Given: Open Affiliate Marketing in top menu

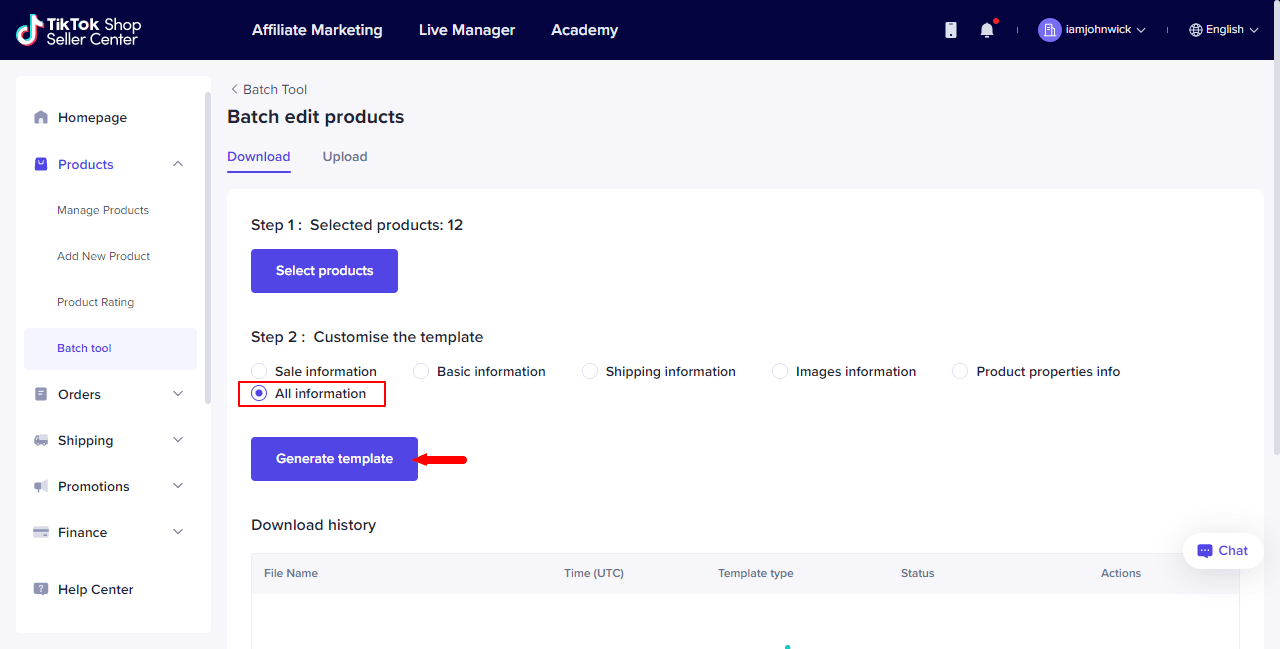Looking at the screenshot, I should 317,30.
